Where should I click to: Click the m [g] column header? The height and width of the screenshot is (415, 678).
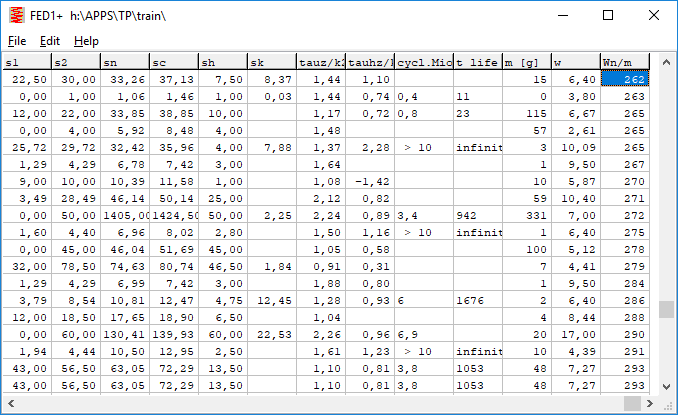[x=526, y=63]
